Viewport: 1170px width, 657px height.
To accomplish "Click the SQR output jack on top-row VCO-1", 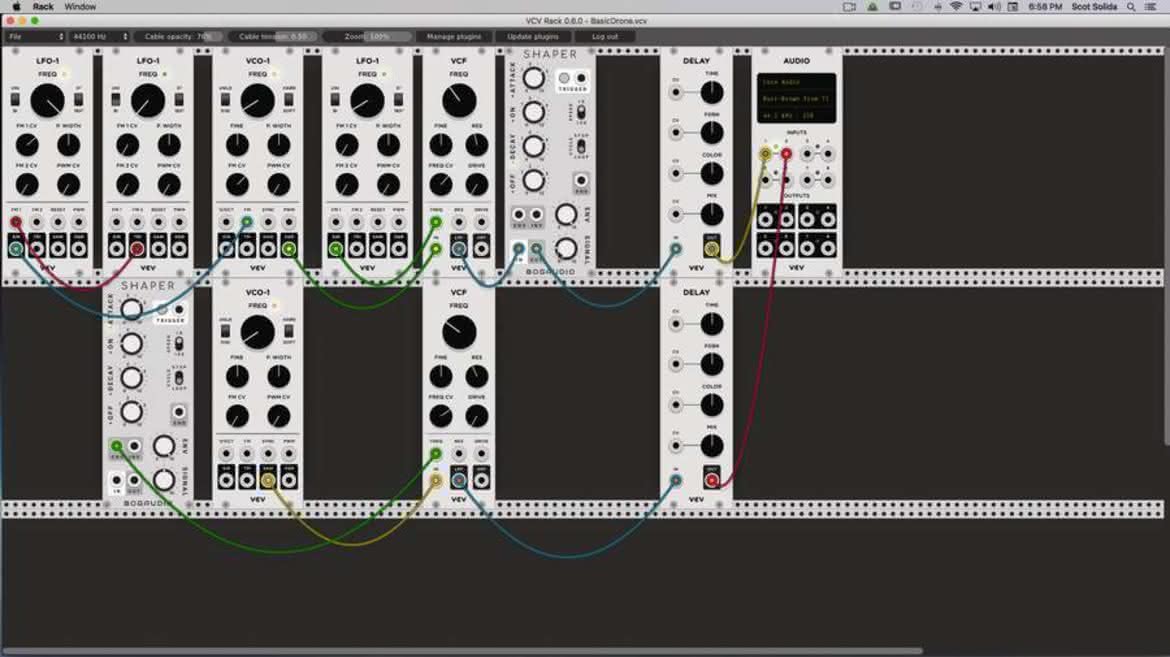I will point(289,249).
